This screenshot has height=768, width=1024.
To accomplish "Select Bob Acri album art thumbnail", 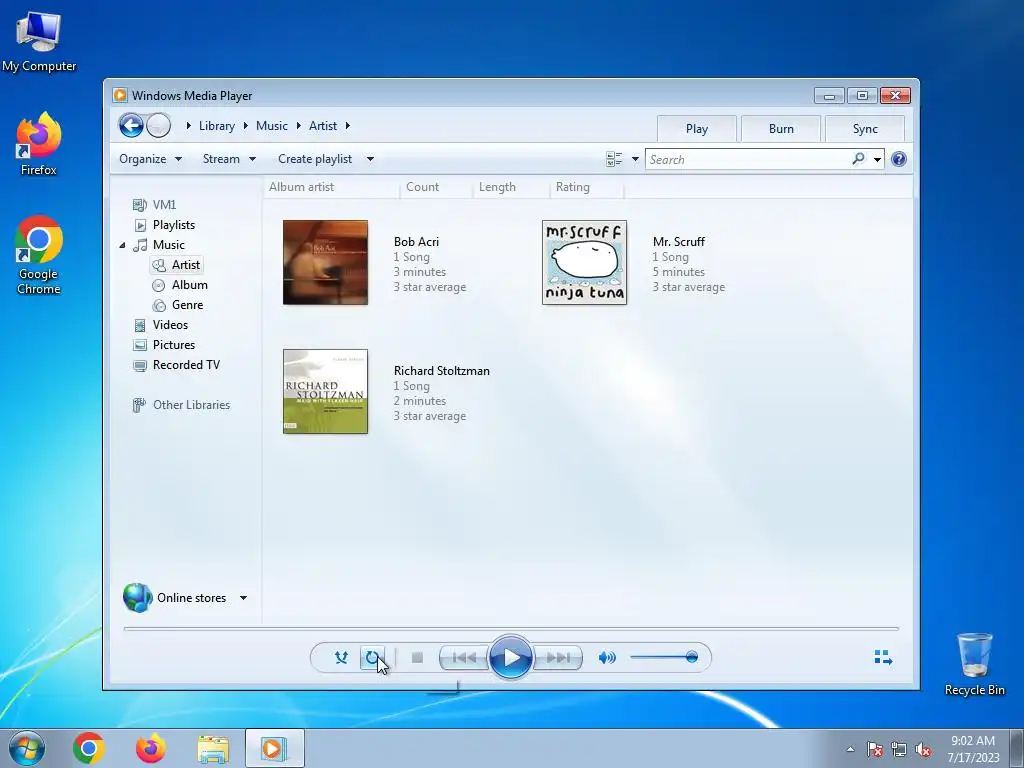I will 325,263.
